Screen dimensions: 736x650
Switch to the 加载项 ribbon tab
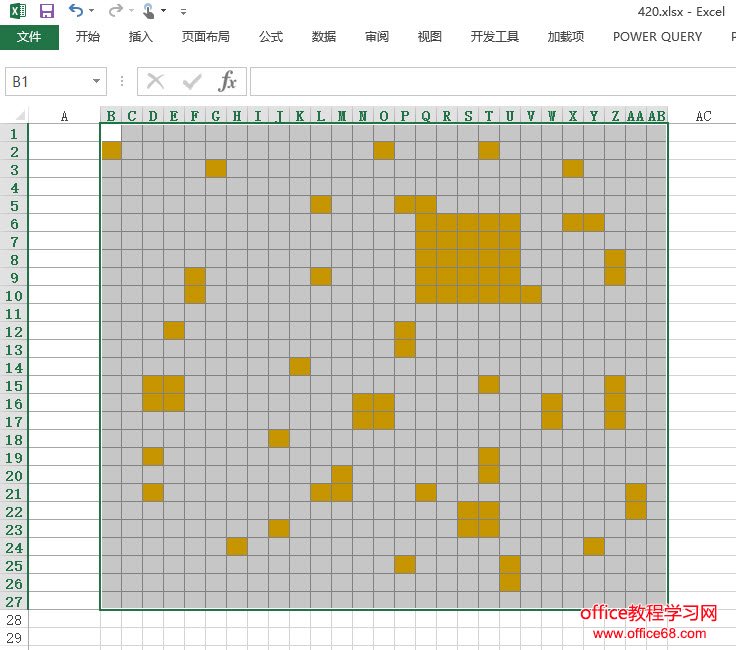pos(566,37)
